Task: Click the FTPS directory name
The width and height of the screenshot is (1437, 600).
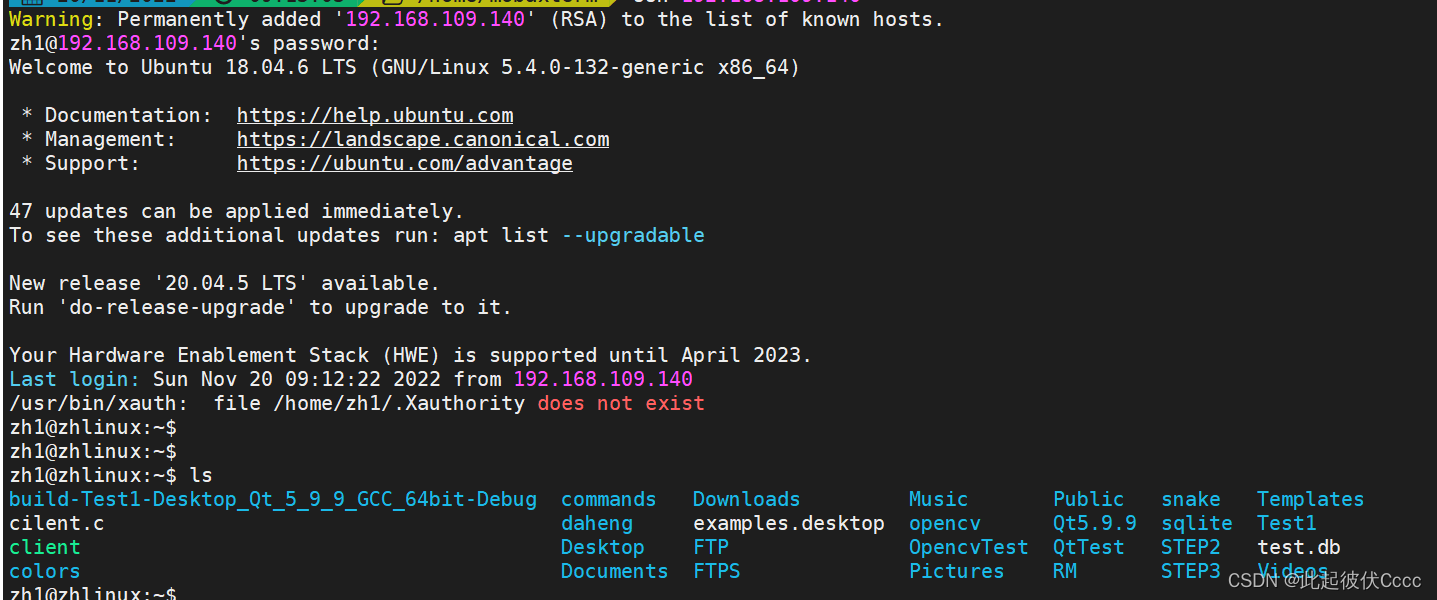Action: [x=717, y=571]
